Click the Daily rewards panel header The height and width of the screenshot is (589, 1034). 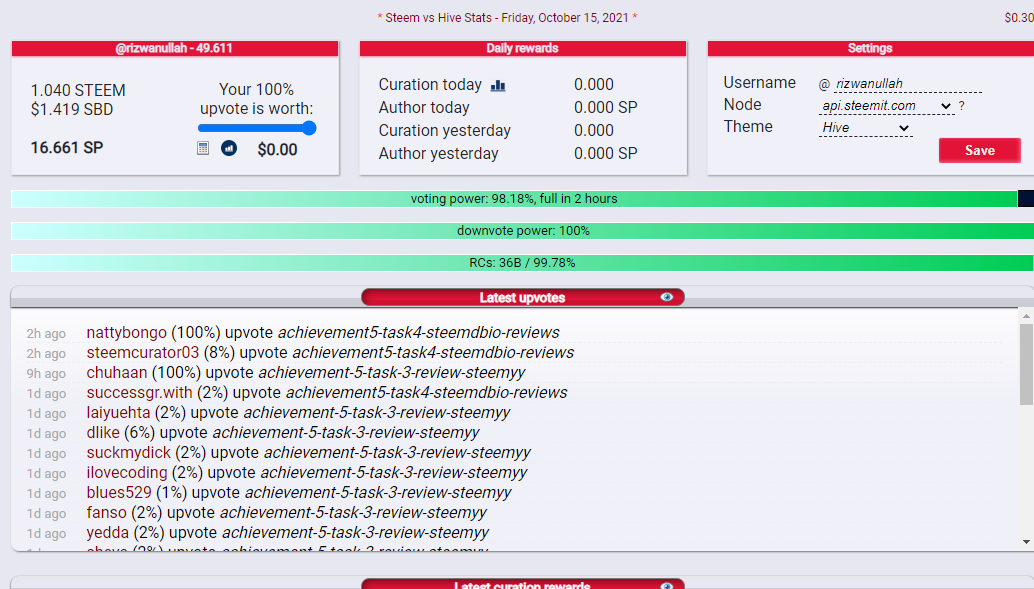point(523,48)
